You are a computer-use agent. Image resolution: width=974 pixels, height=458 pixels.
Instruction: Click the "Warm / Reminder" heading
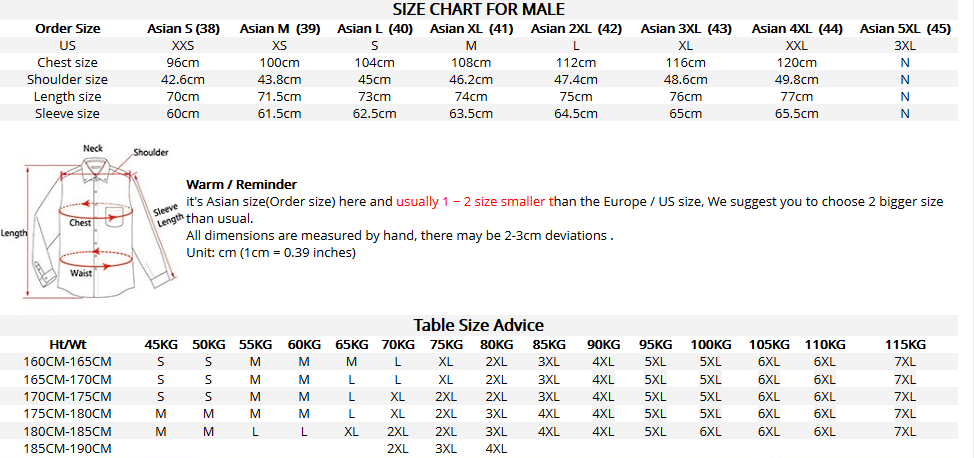tap(241, 185)
